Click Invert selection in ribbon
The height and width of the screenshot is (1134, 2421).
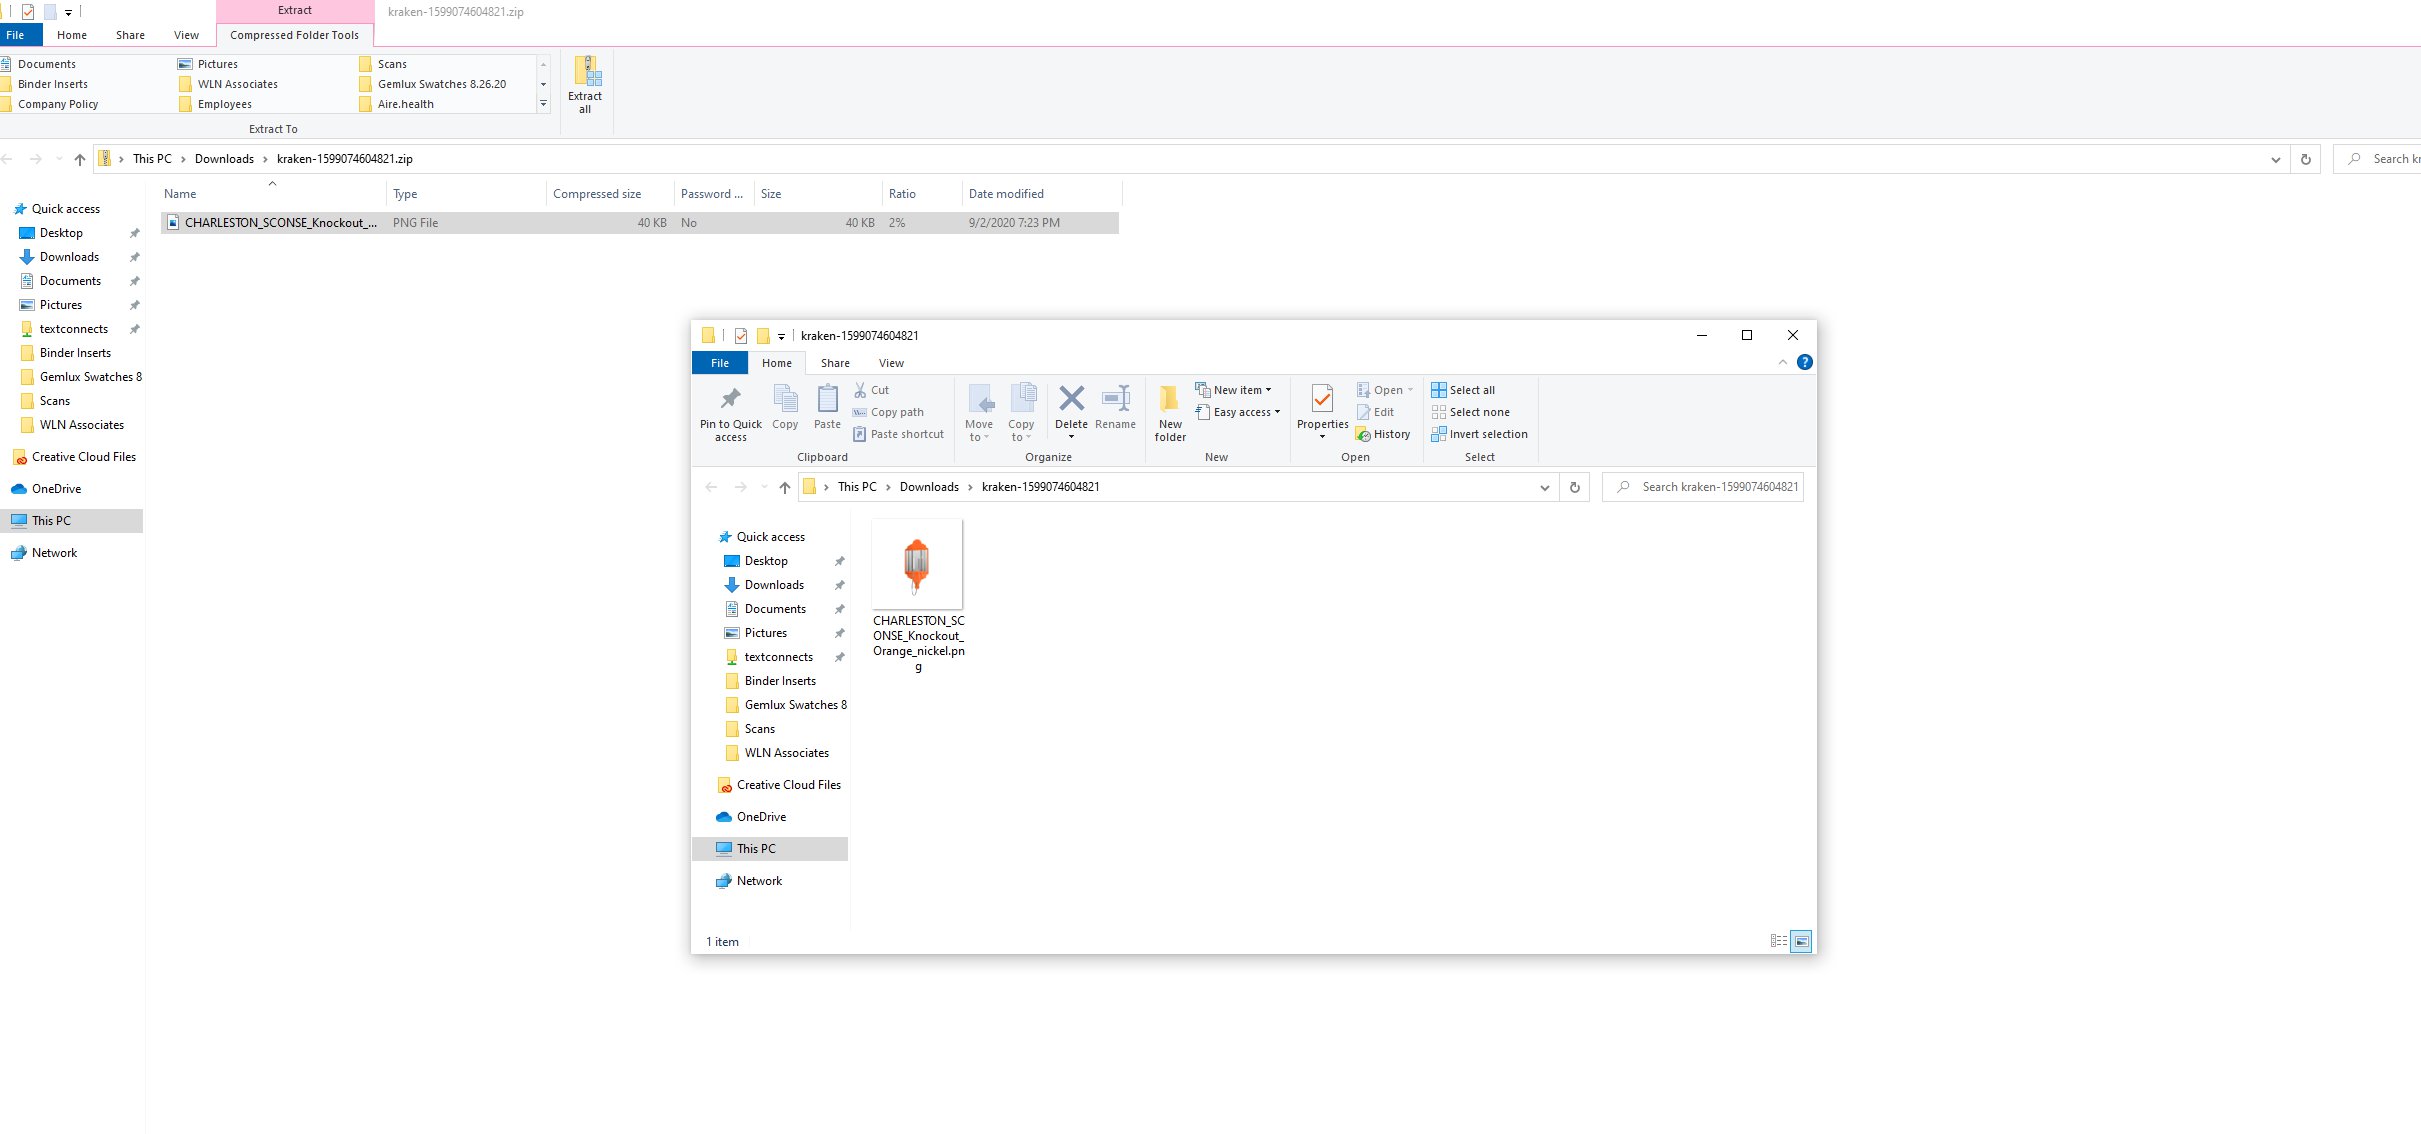coord(1479,434)
